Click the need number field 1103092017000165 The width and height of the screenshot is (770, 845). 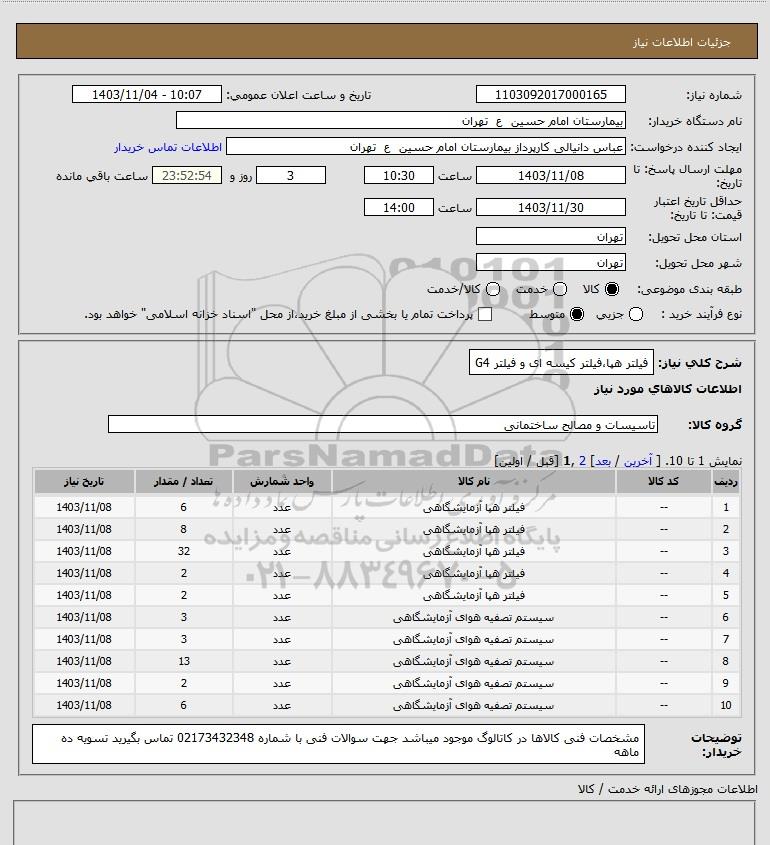coord(551,94)
